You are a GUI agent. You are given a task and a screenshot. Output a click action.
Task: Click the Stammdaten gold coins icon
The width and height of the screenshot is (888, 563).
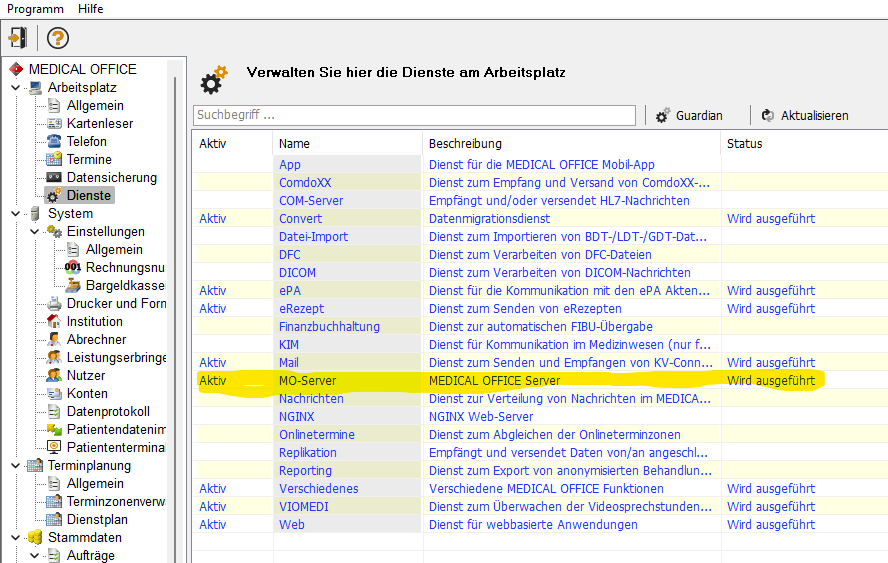click(35, 538)
